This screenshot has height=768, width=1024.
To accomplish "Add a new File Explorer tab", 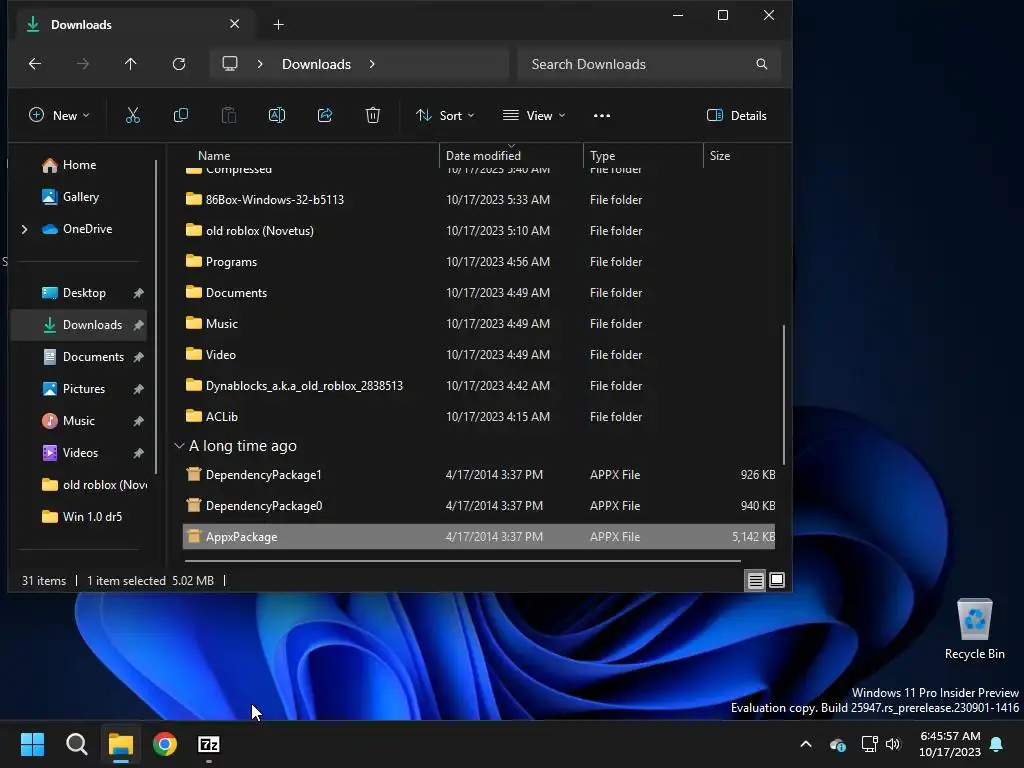I will (x=278, y=25).
